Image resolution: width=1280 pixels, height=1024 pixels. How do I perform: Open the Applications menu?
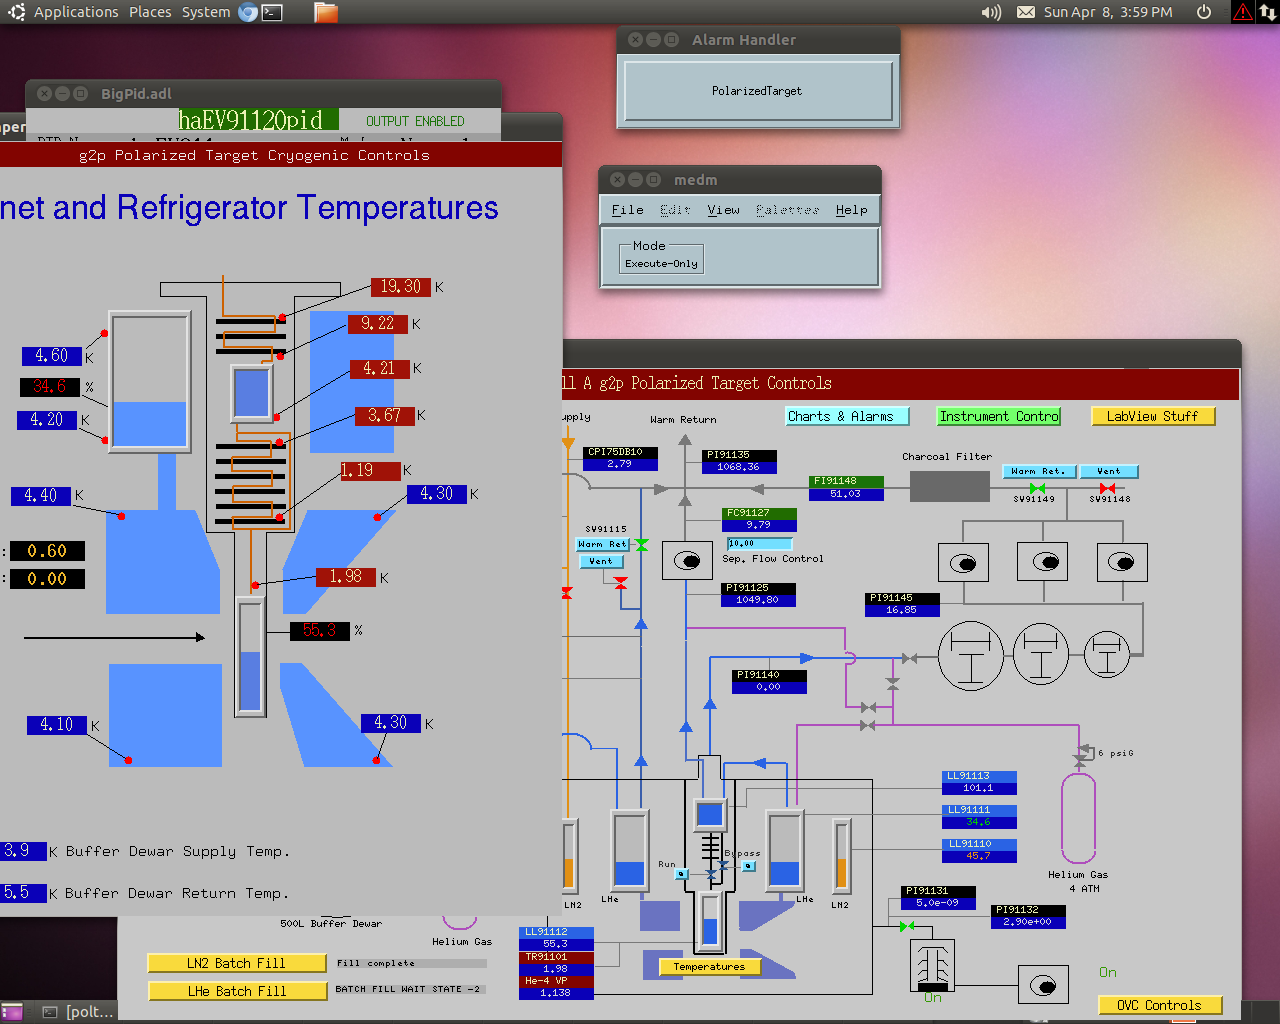tap(76, 12)
